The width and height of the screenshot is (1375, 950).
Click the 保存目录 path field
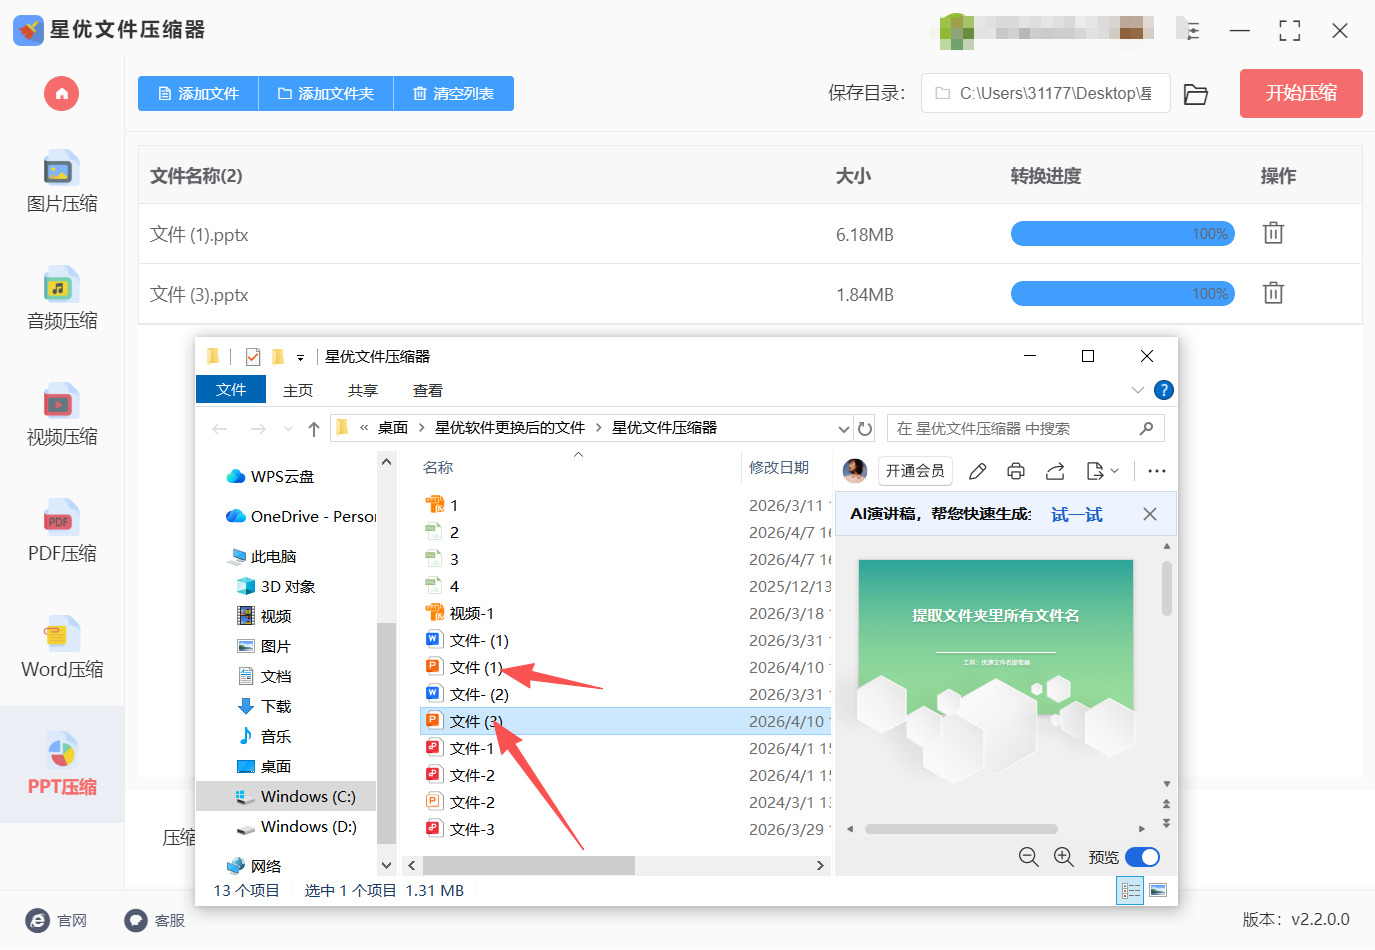[x=1045, y=93]
